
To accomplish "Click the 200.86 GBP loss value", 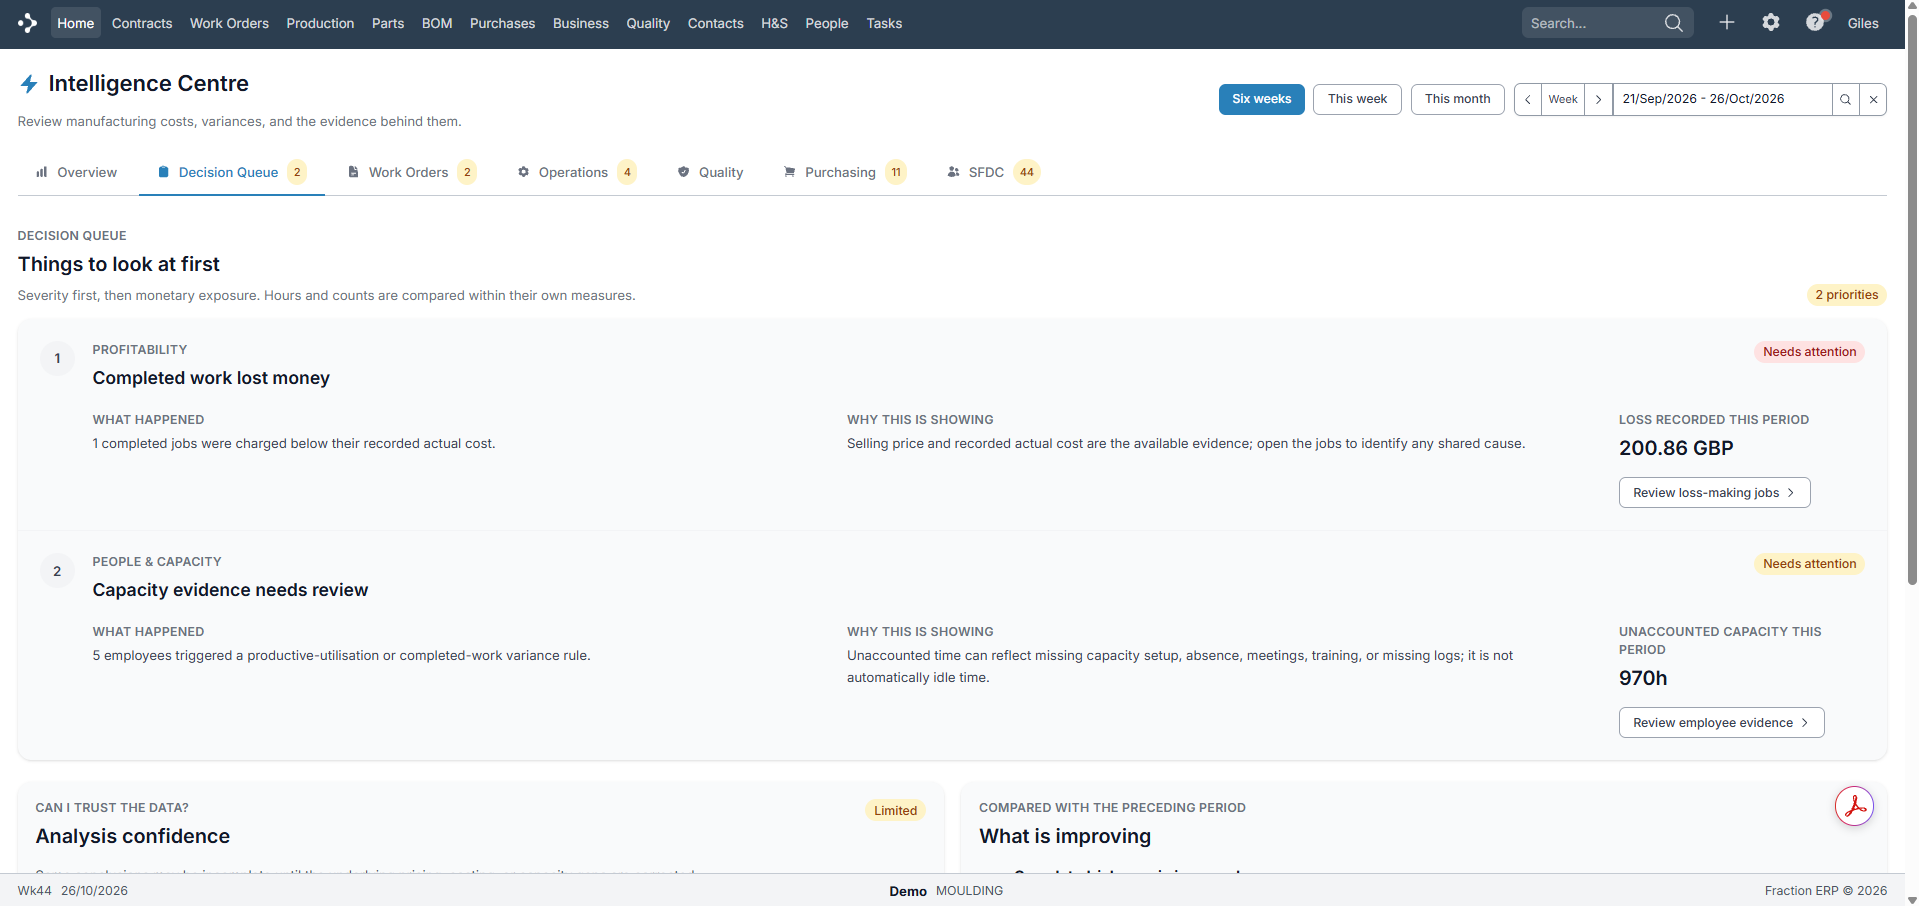I will (x=1676, y=448).
